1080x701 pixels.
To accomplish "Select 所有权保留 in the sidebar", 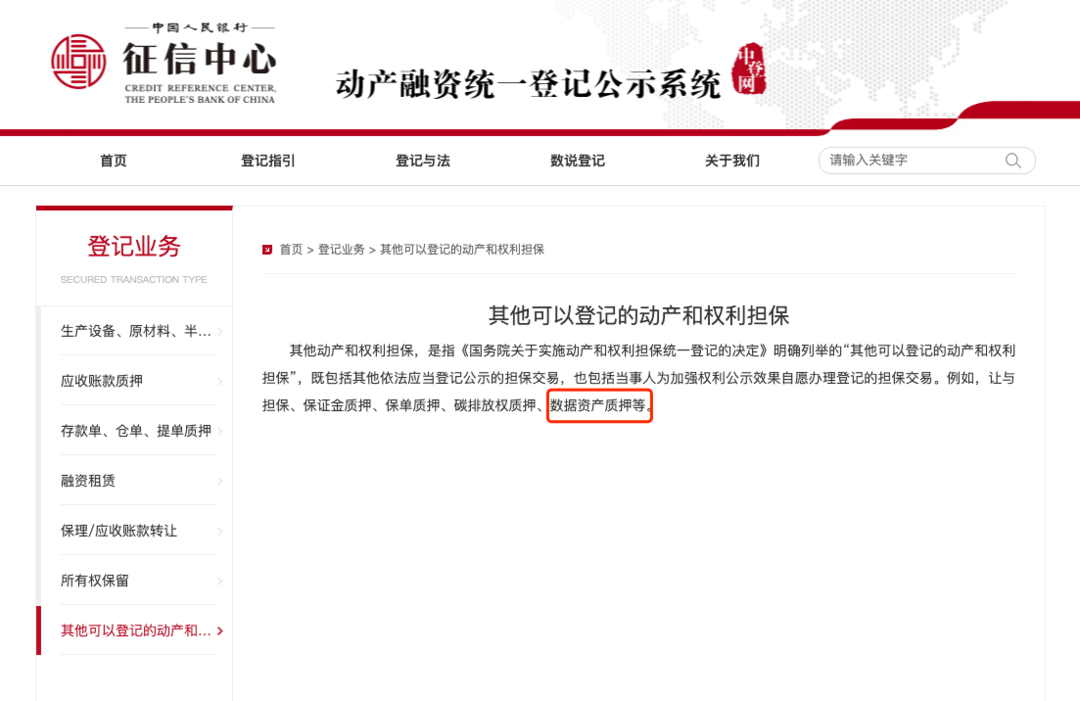I will point(95,580).
